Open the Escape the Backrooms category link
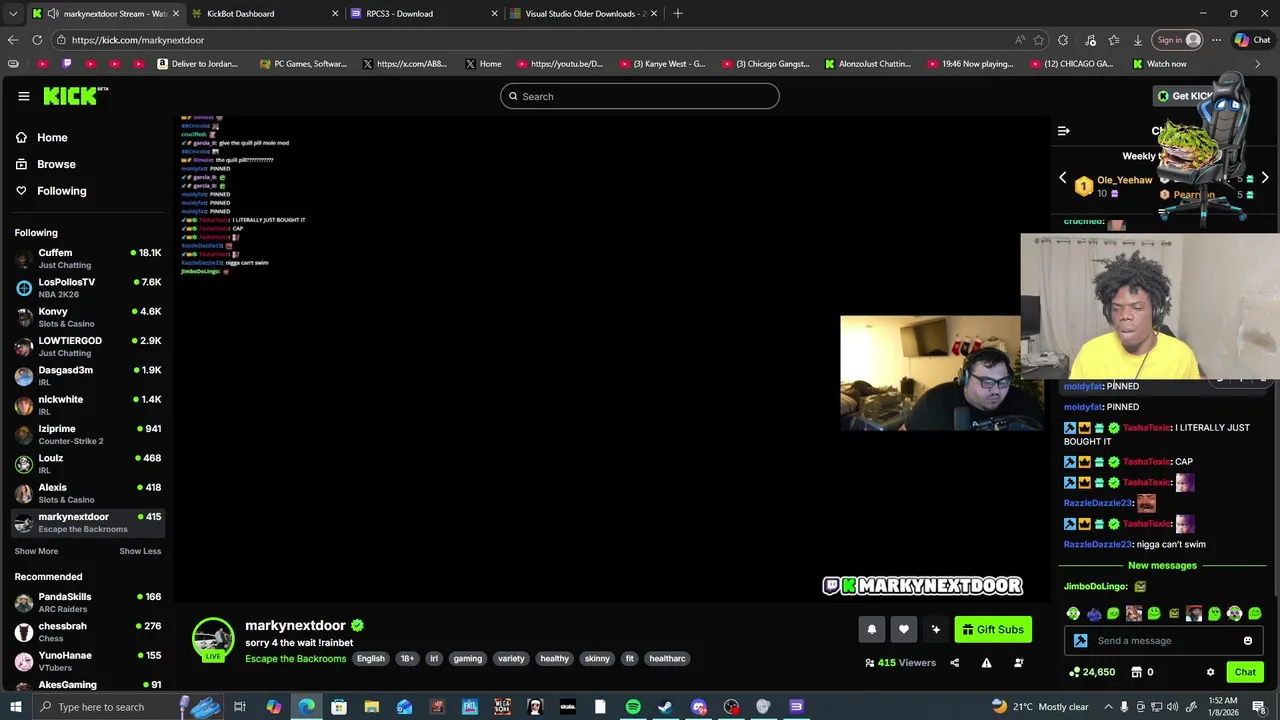This screenshot has width=1280, height=720. click(296, 659)
